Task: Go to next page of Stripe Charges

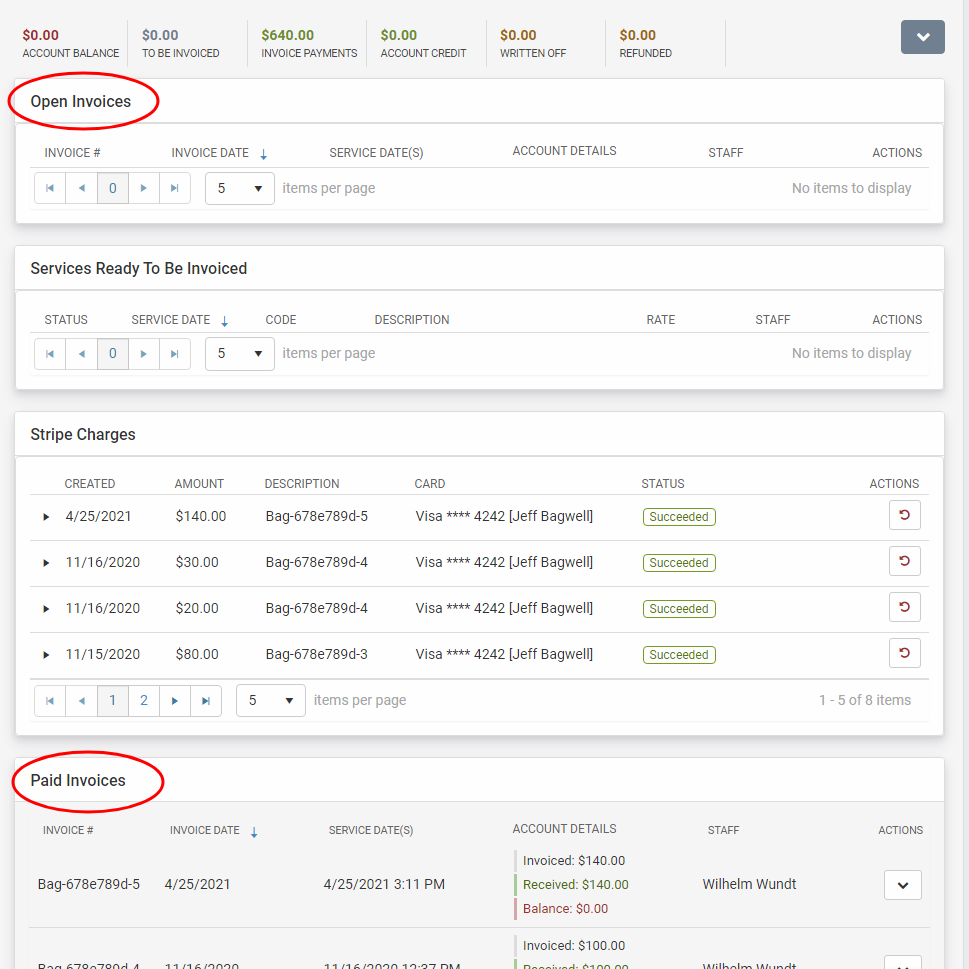Action: (175, 700)
